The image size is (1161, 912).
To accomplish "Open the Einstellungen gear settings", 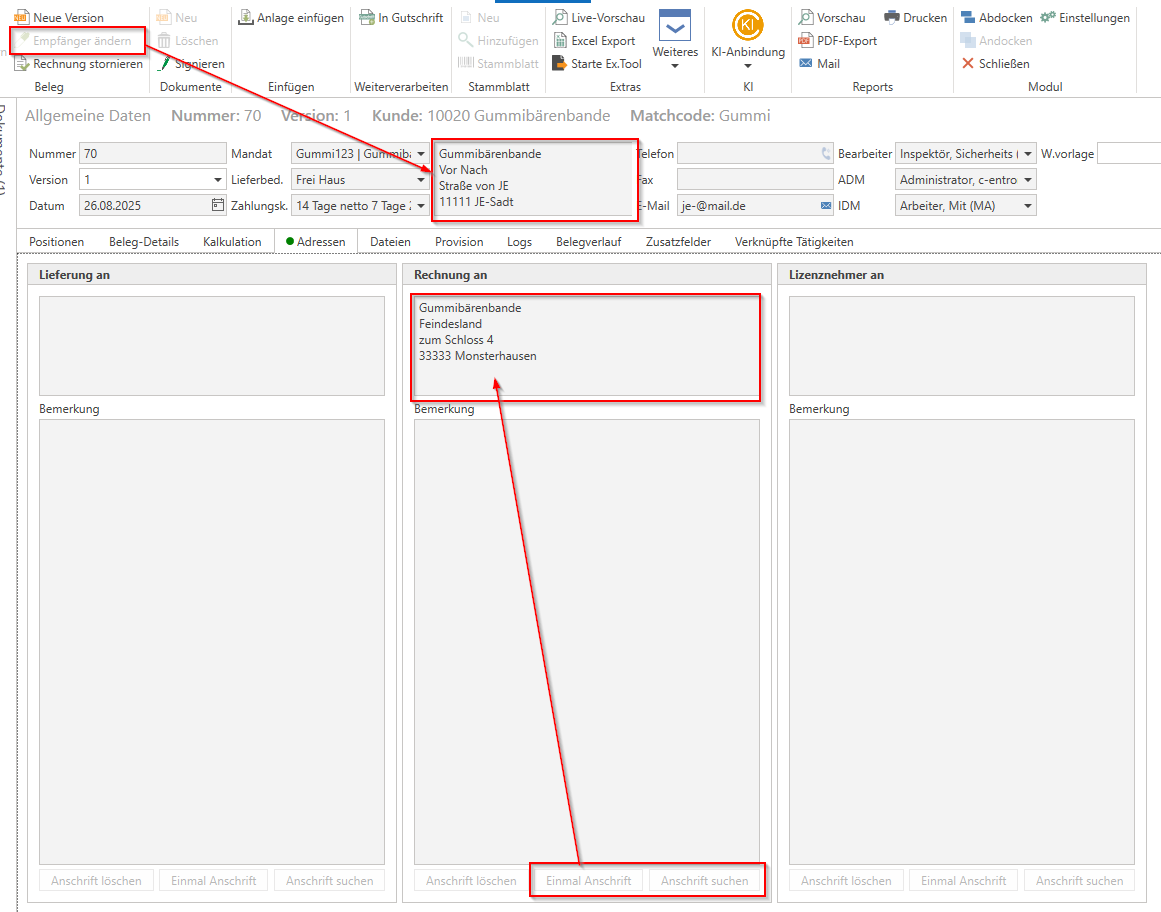I will tap(1085, 18).
